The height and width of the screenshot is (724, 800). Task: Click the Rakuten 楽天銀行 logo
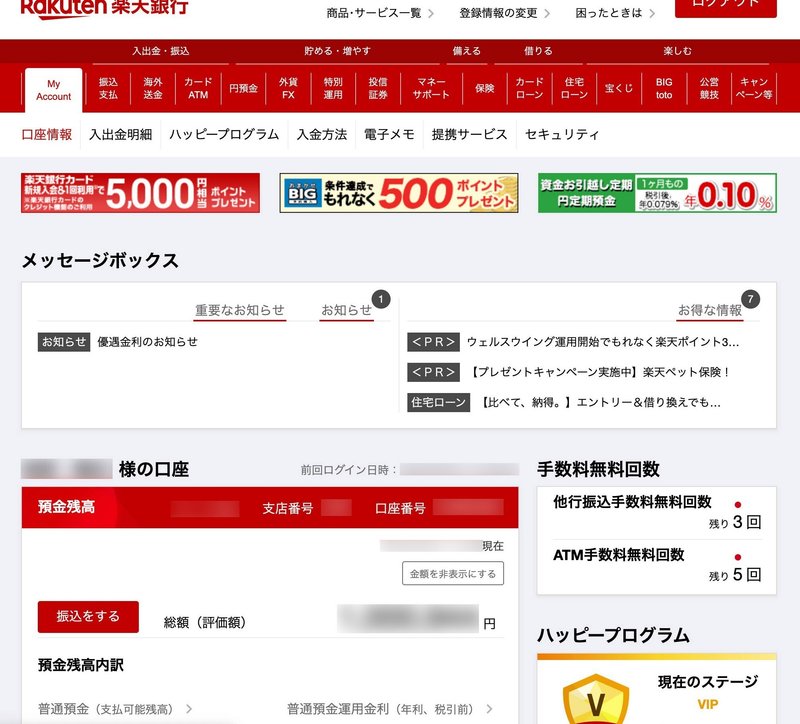105,8
